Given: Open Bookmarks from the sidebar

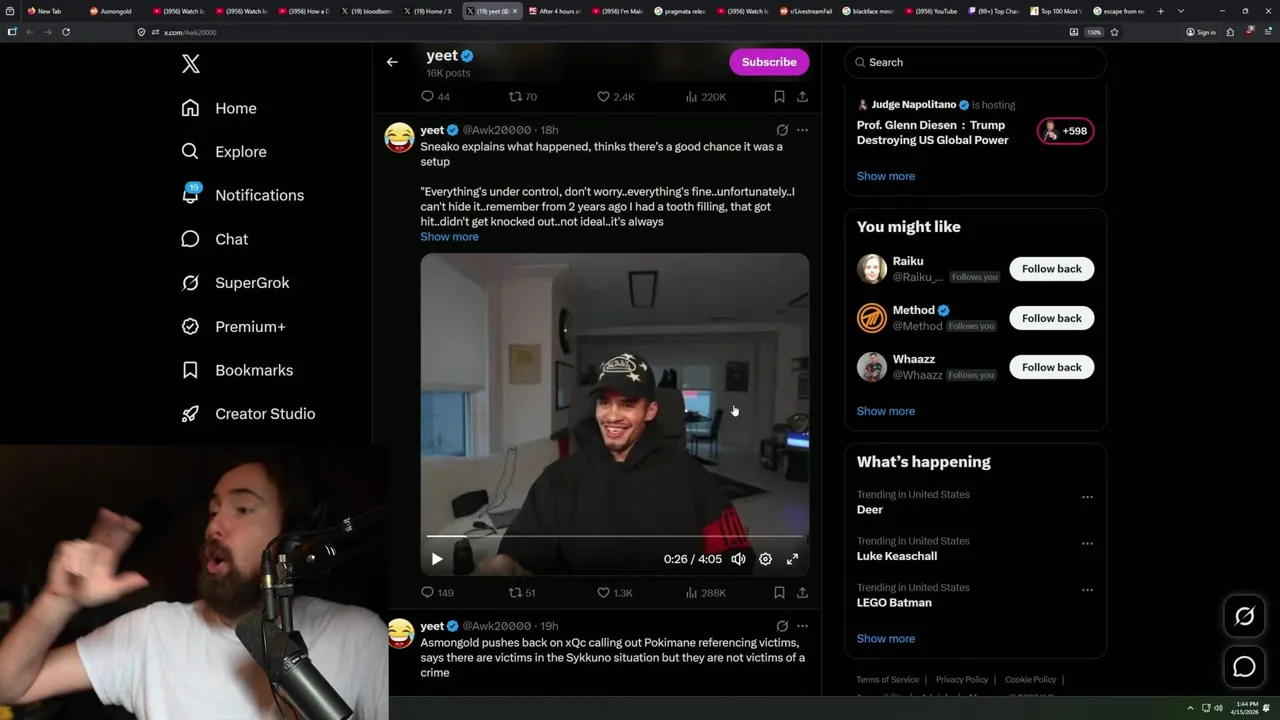Looking at the screenshot, I should [x=237, y=370].
